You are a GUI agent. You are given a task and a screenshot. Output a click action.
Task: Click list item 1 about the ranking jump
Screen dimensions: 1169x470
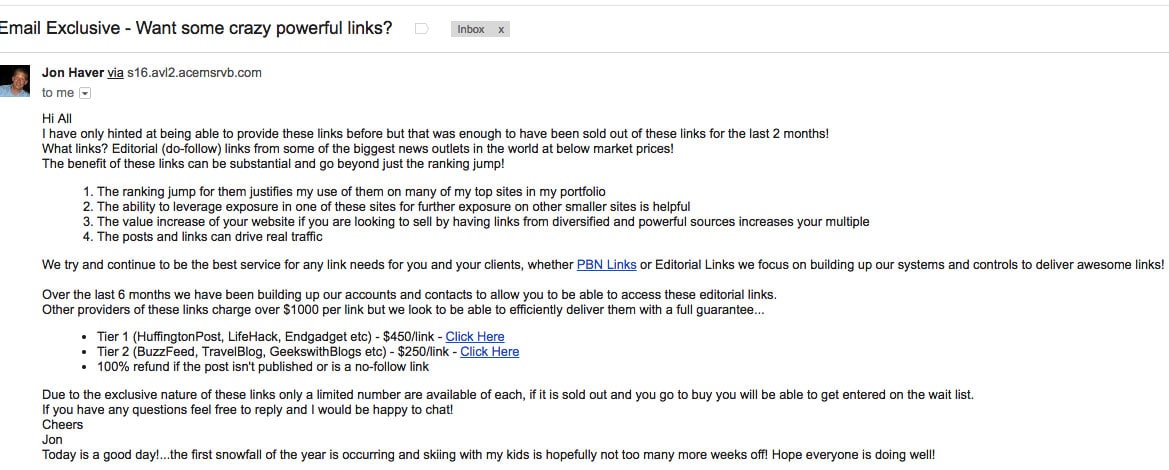(x=350, y=192)
